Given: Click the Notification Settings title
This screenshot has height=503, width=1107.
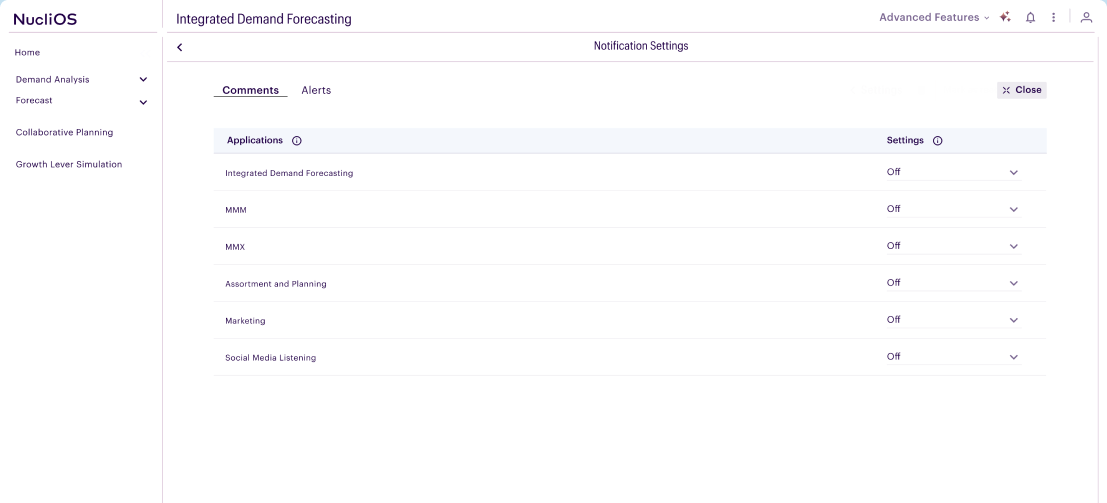Looking at the screenshot, I should (x=641, y=46).
